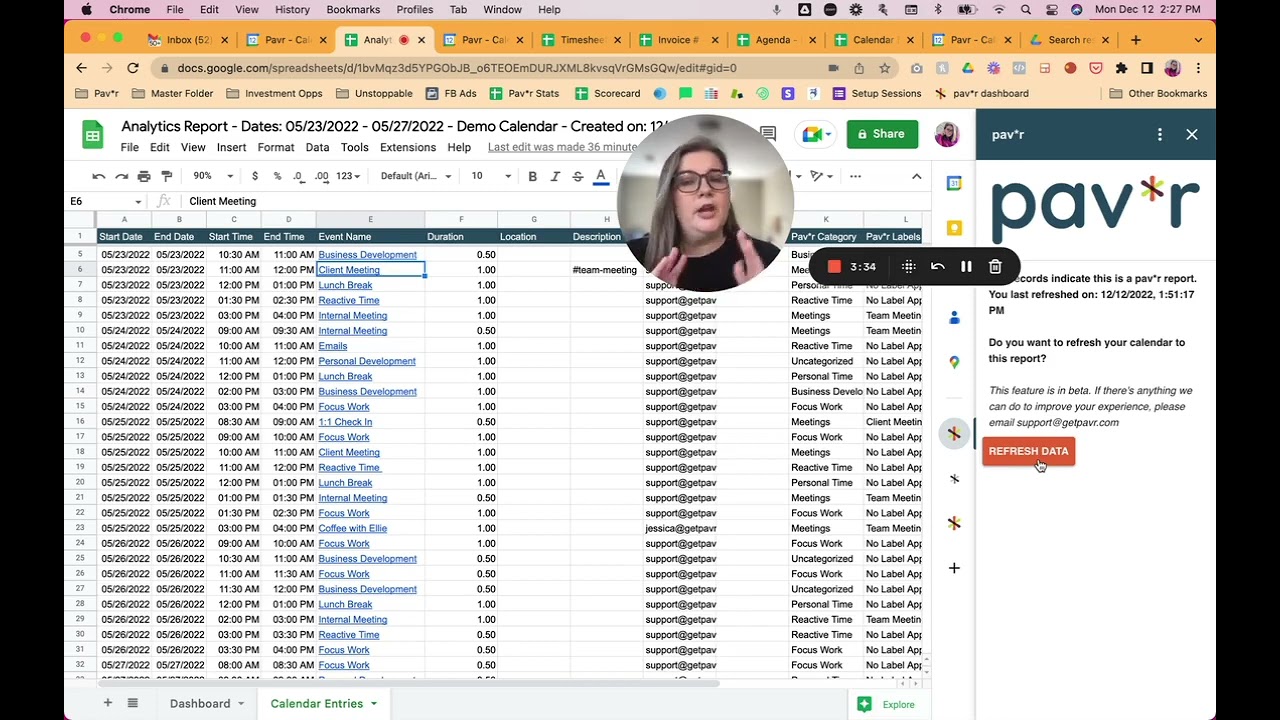Click the print icon in the toolbar
The height and width of the screenshot is (720, 1280).
pos(144,176)
